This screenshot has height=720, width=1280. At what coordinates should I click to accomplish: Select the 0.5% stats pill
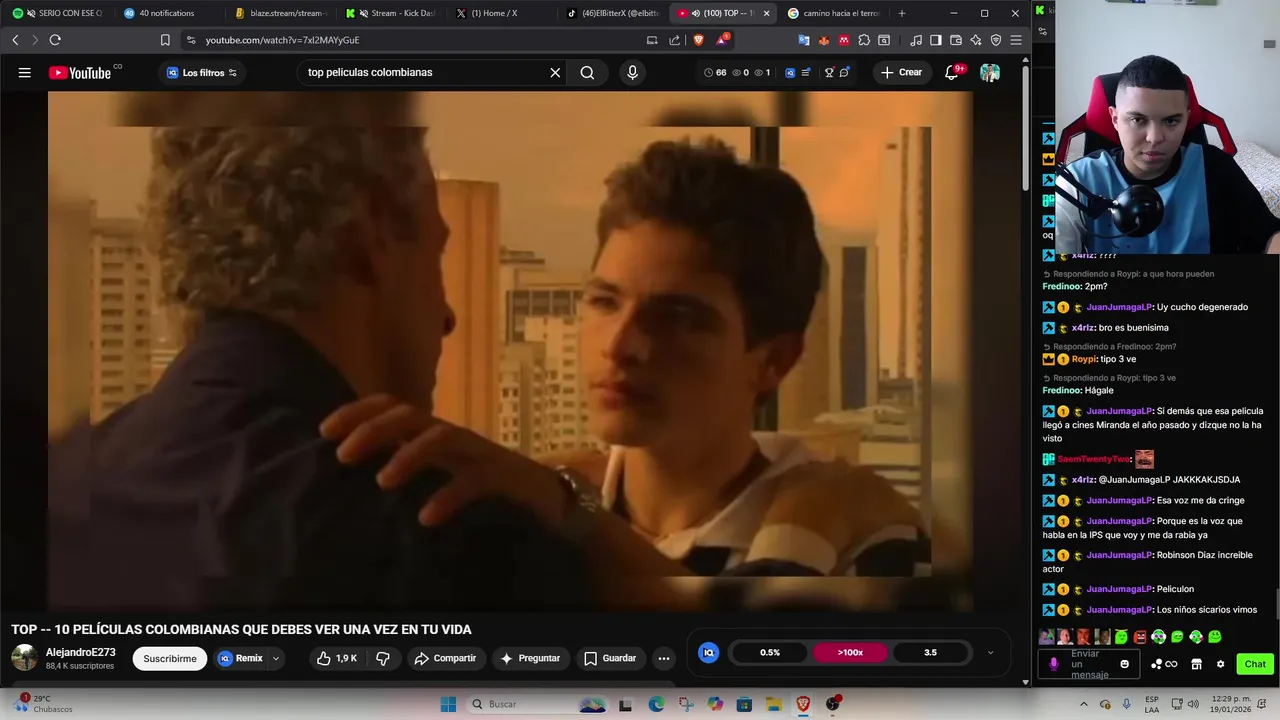770,652
